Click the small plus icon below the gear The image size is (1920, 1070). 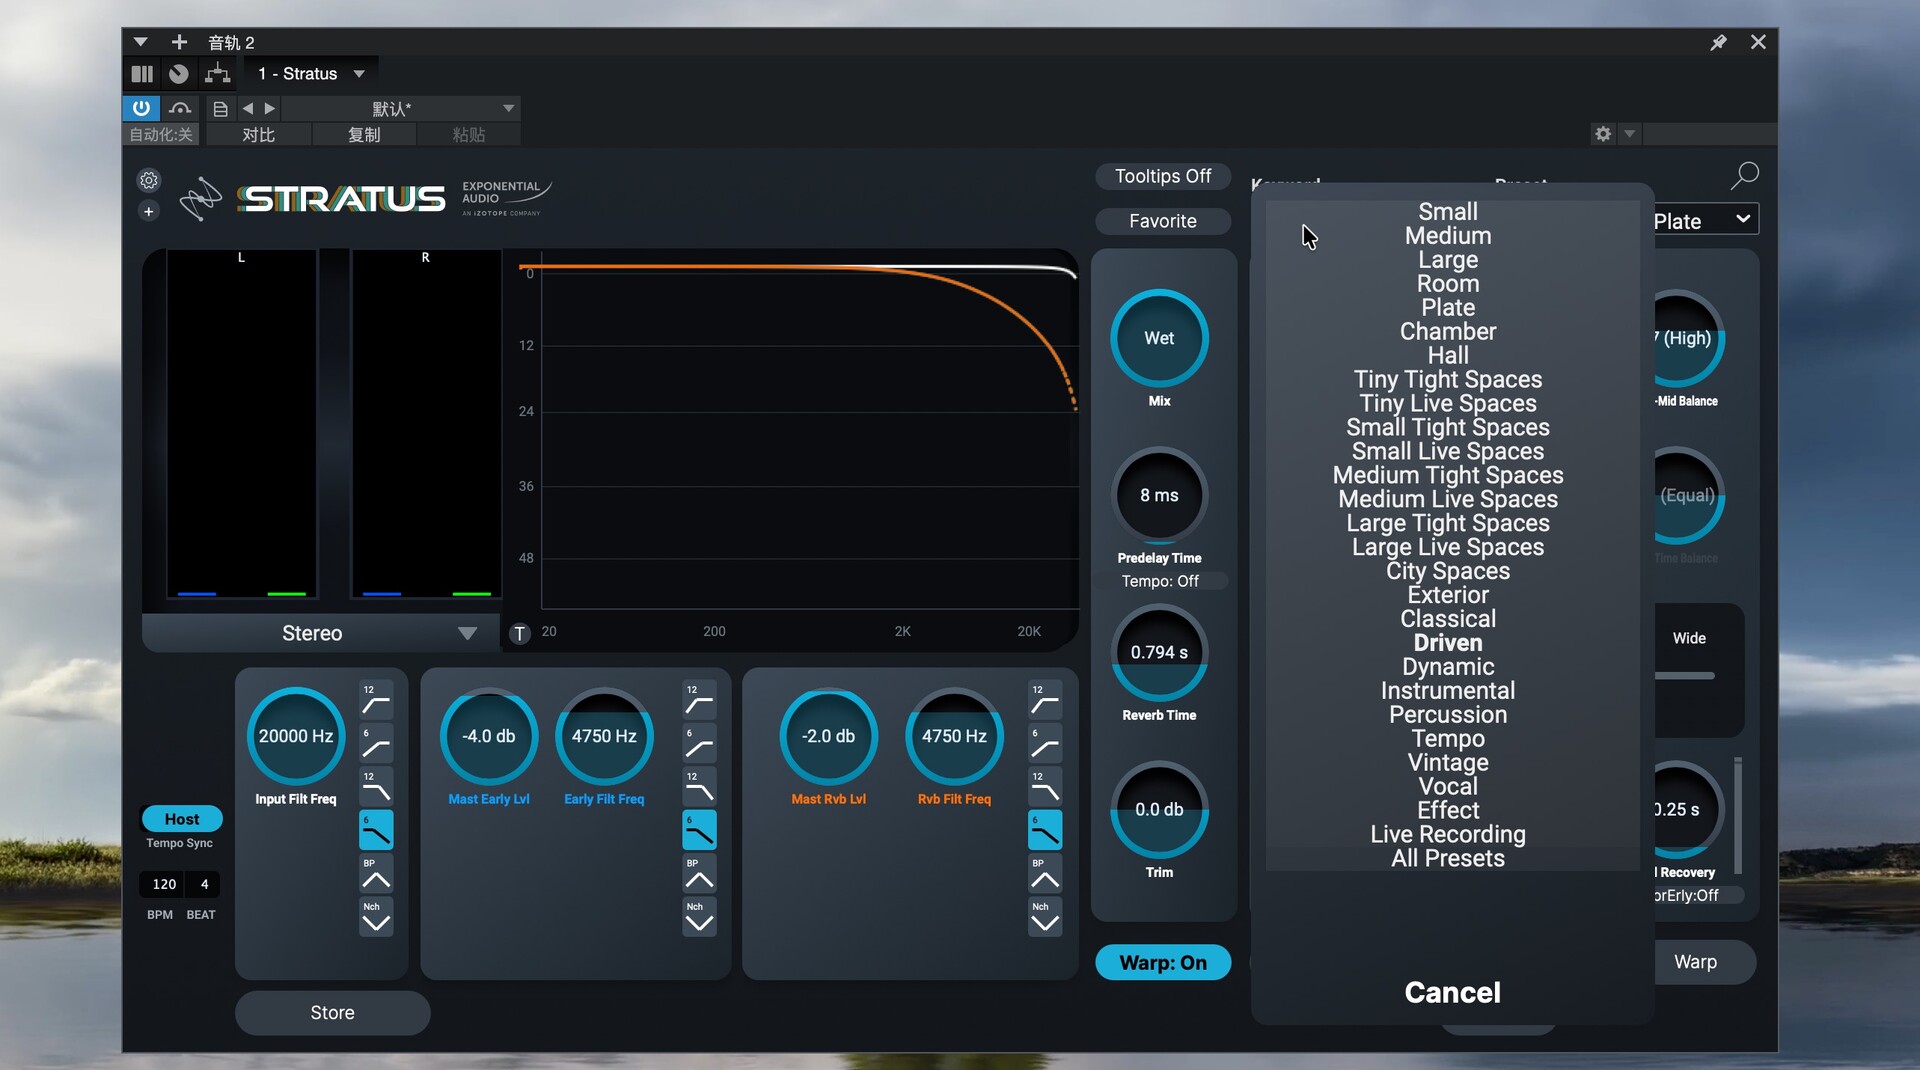pos(149,212)
